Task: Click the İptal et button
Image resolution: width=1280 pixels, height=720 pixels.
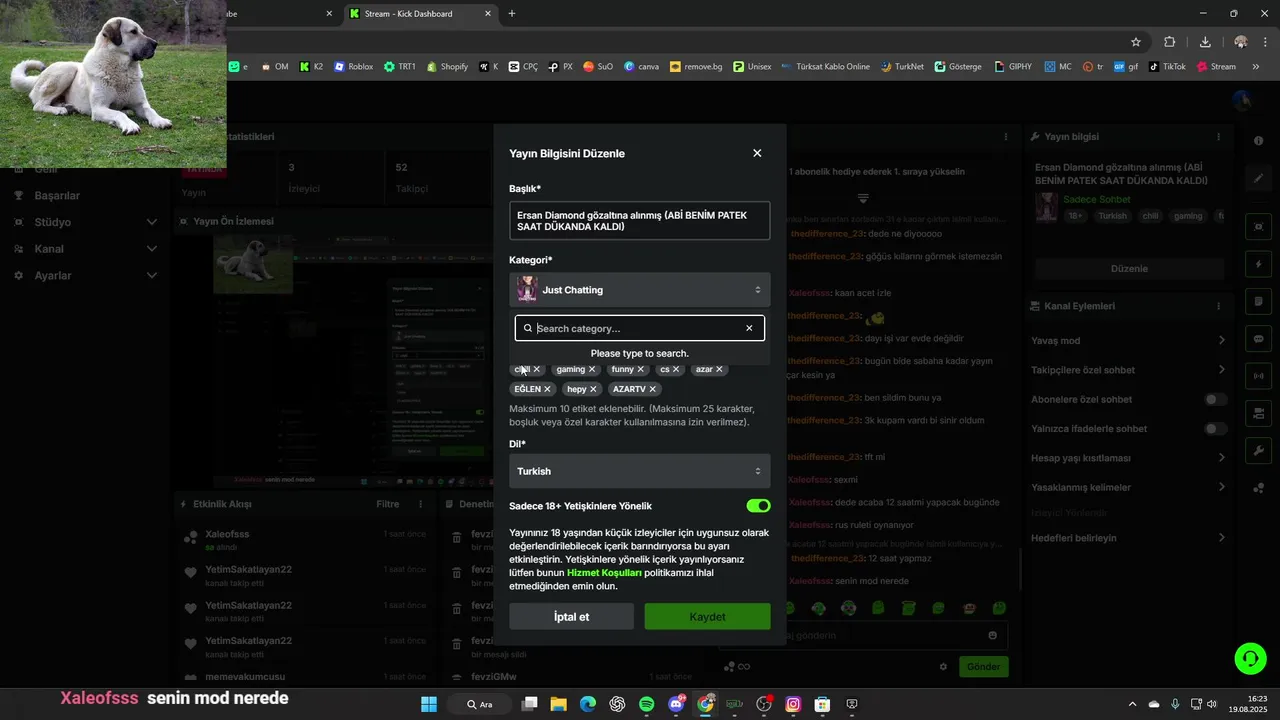Action: [x=571, y=617]
